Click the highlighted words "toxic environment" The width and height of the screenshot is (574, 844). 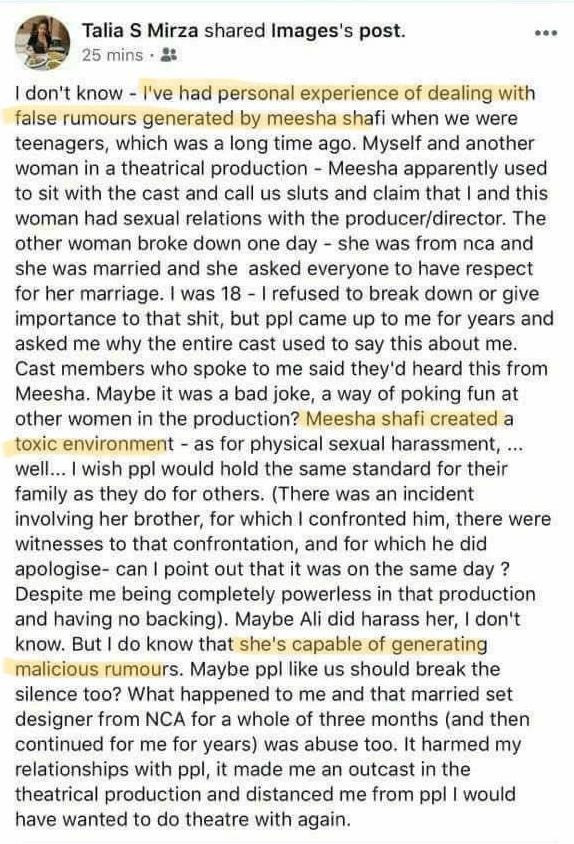[x=91, y=444]
